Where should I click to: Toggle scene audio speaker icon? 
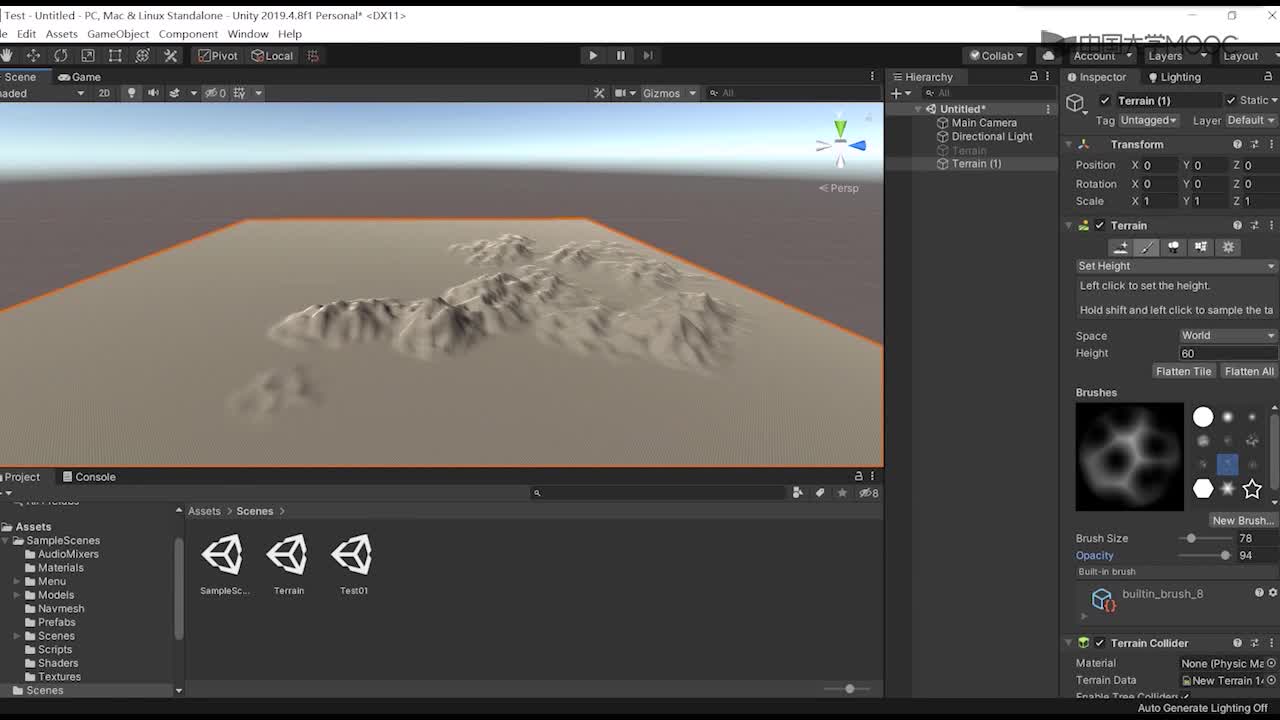click(x=153, y=93)
